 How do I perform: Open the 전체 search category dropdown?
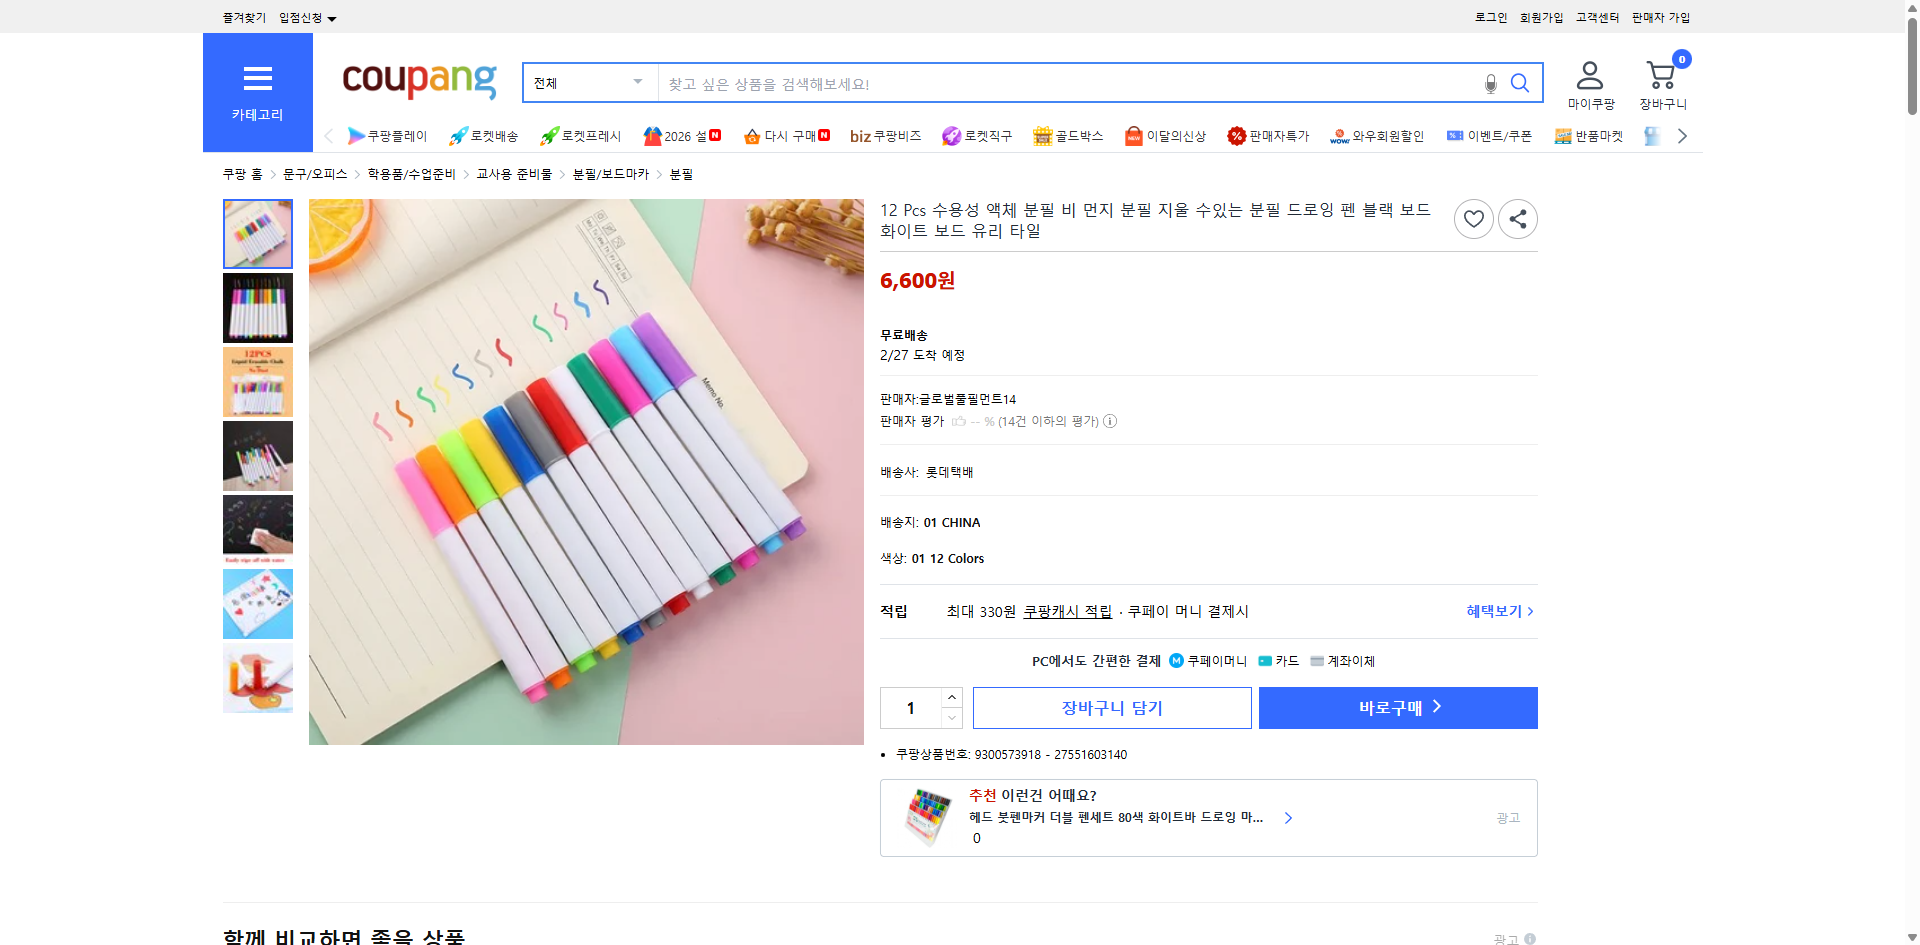pos(588,83)
